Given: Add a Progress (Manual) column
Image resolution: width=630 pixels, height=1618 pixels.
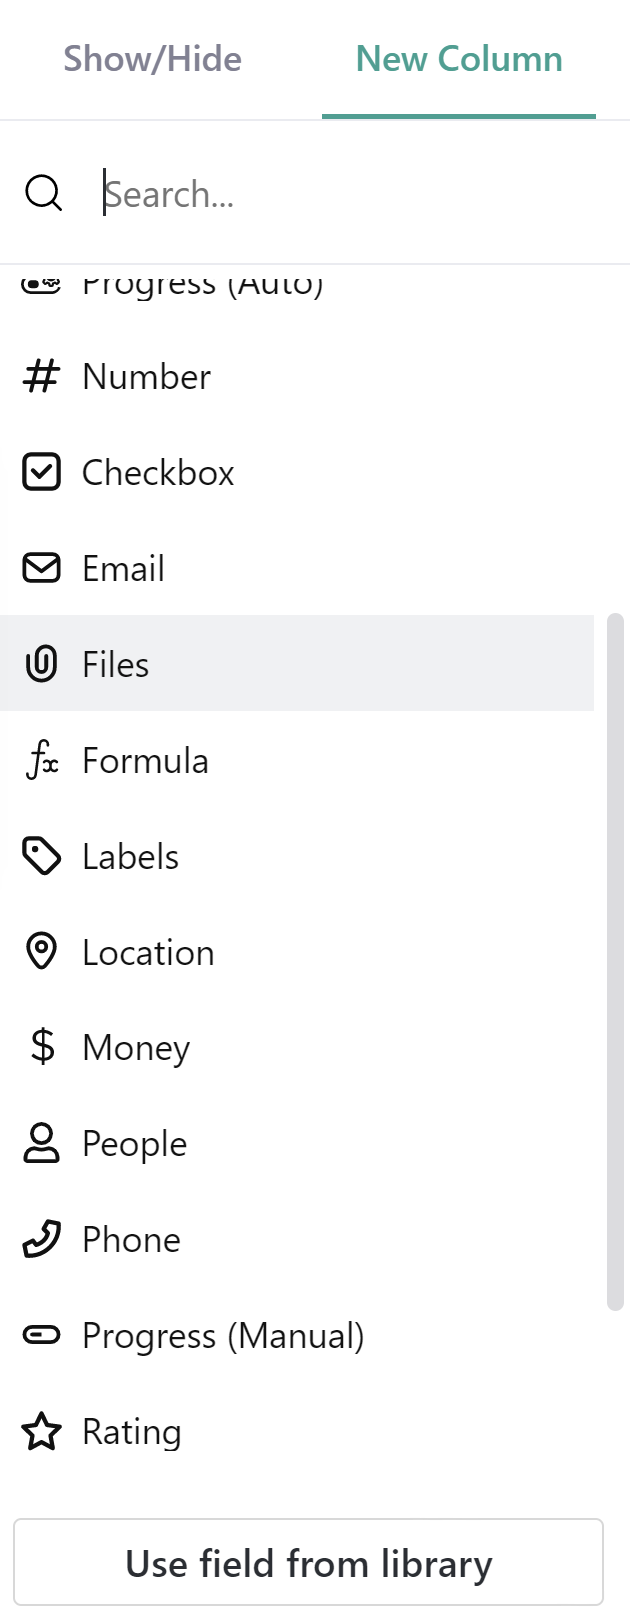Looking at the screenshot, I should tap(223, 1335).
